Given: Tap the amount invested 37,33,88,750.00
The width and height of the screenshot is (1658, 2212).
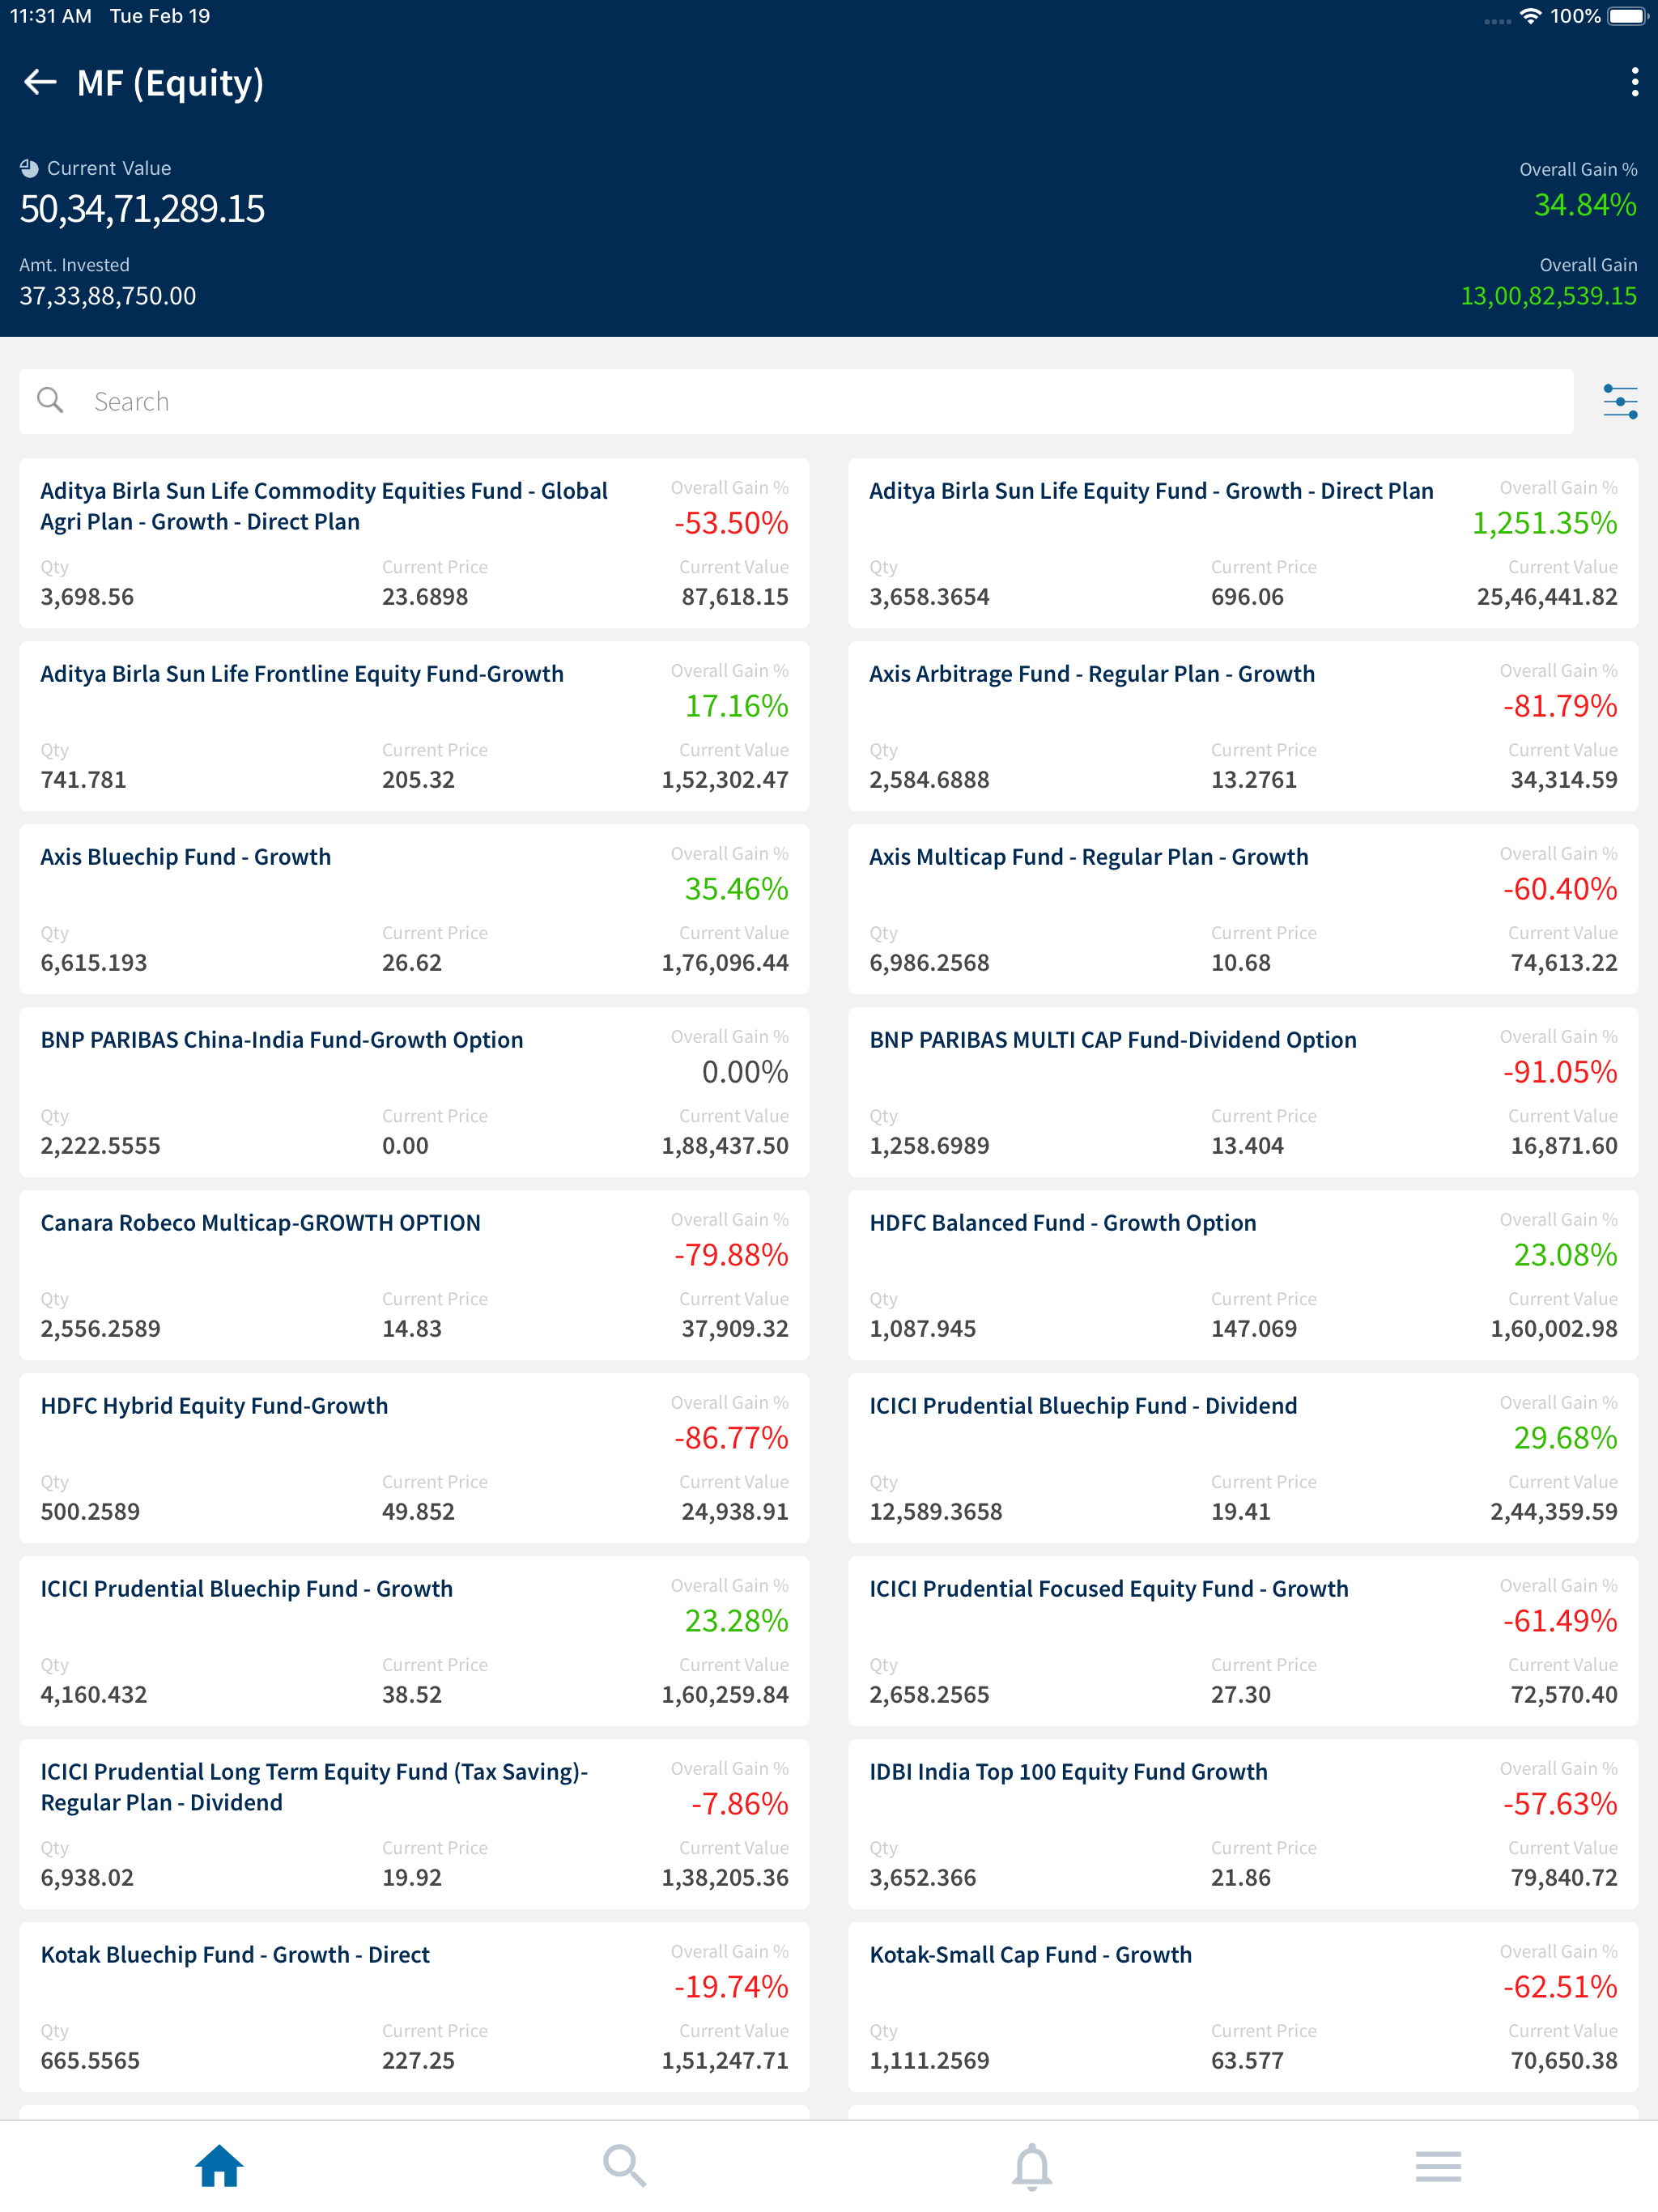Looking at the screenshot, I should point(108,296).
